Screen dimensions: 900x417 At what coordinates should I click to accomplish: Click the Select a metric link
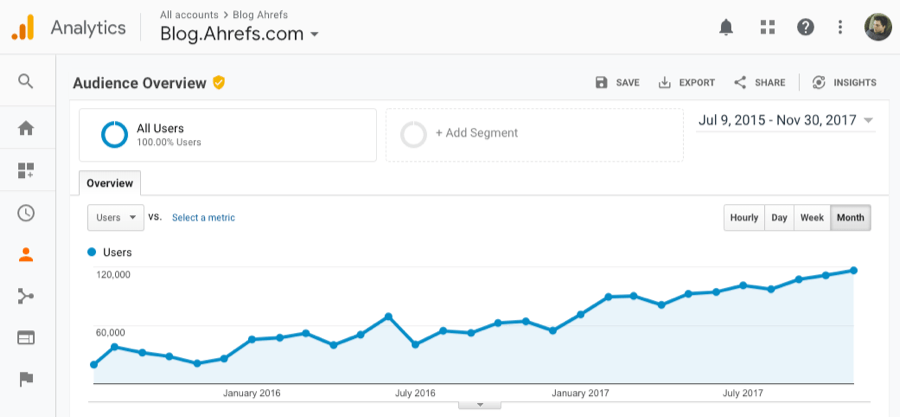[x=203, y=217]
